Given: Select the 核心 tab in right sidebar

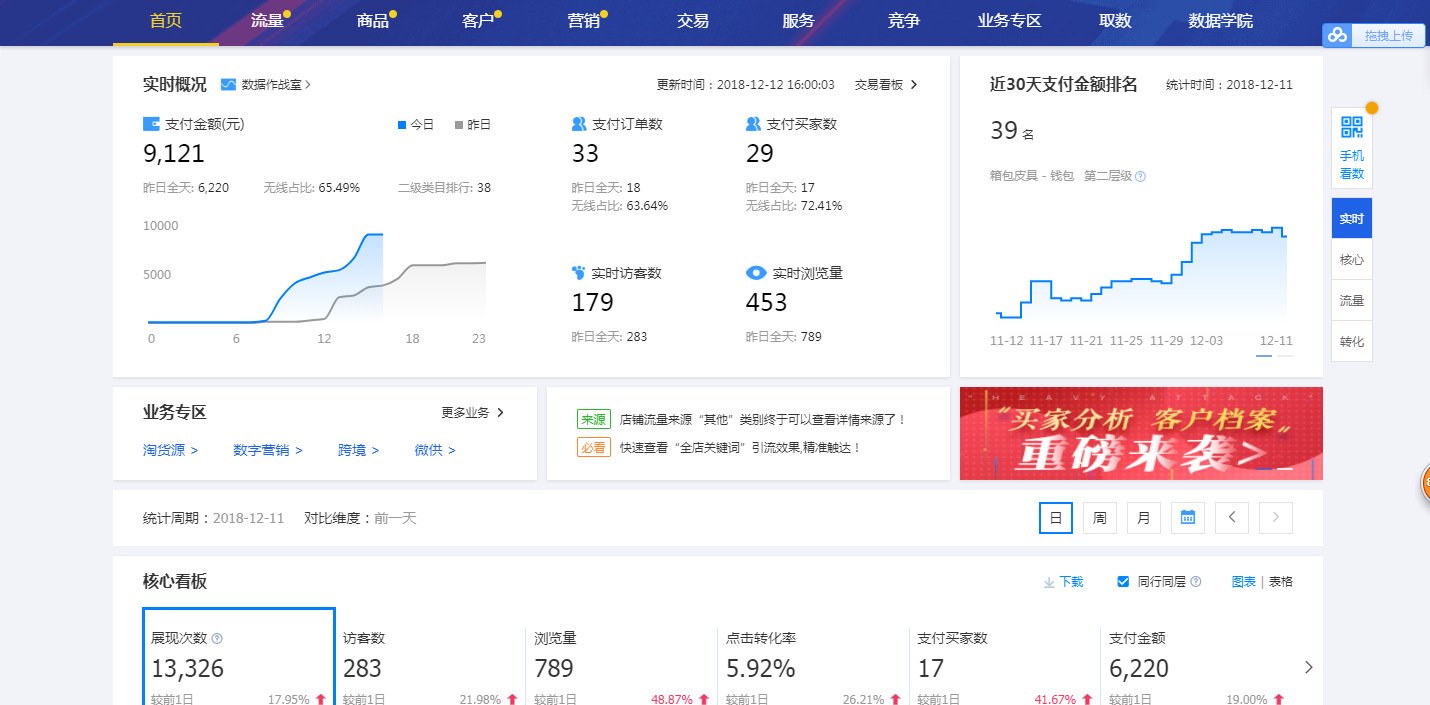Looking at the screenshot, I should coord(1351,259).
